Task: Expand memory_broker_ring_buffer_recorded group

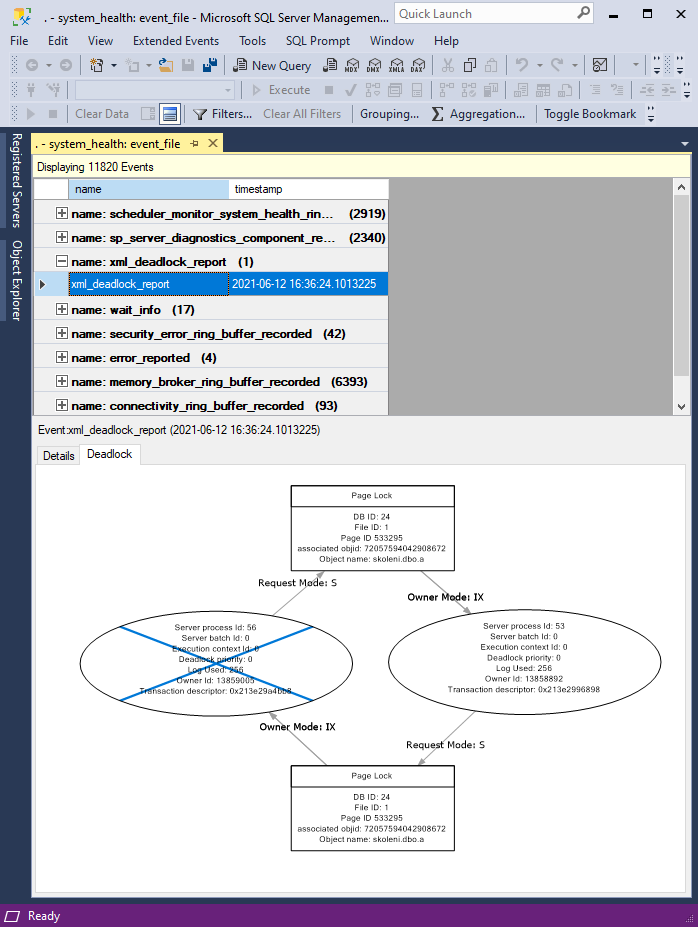Action: (61, 381)
